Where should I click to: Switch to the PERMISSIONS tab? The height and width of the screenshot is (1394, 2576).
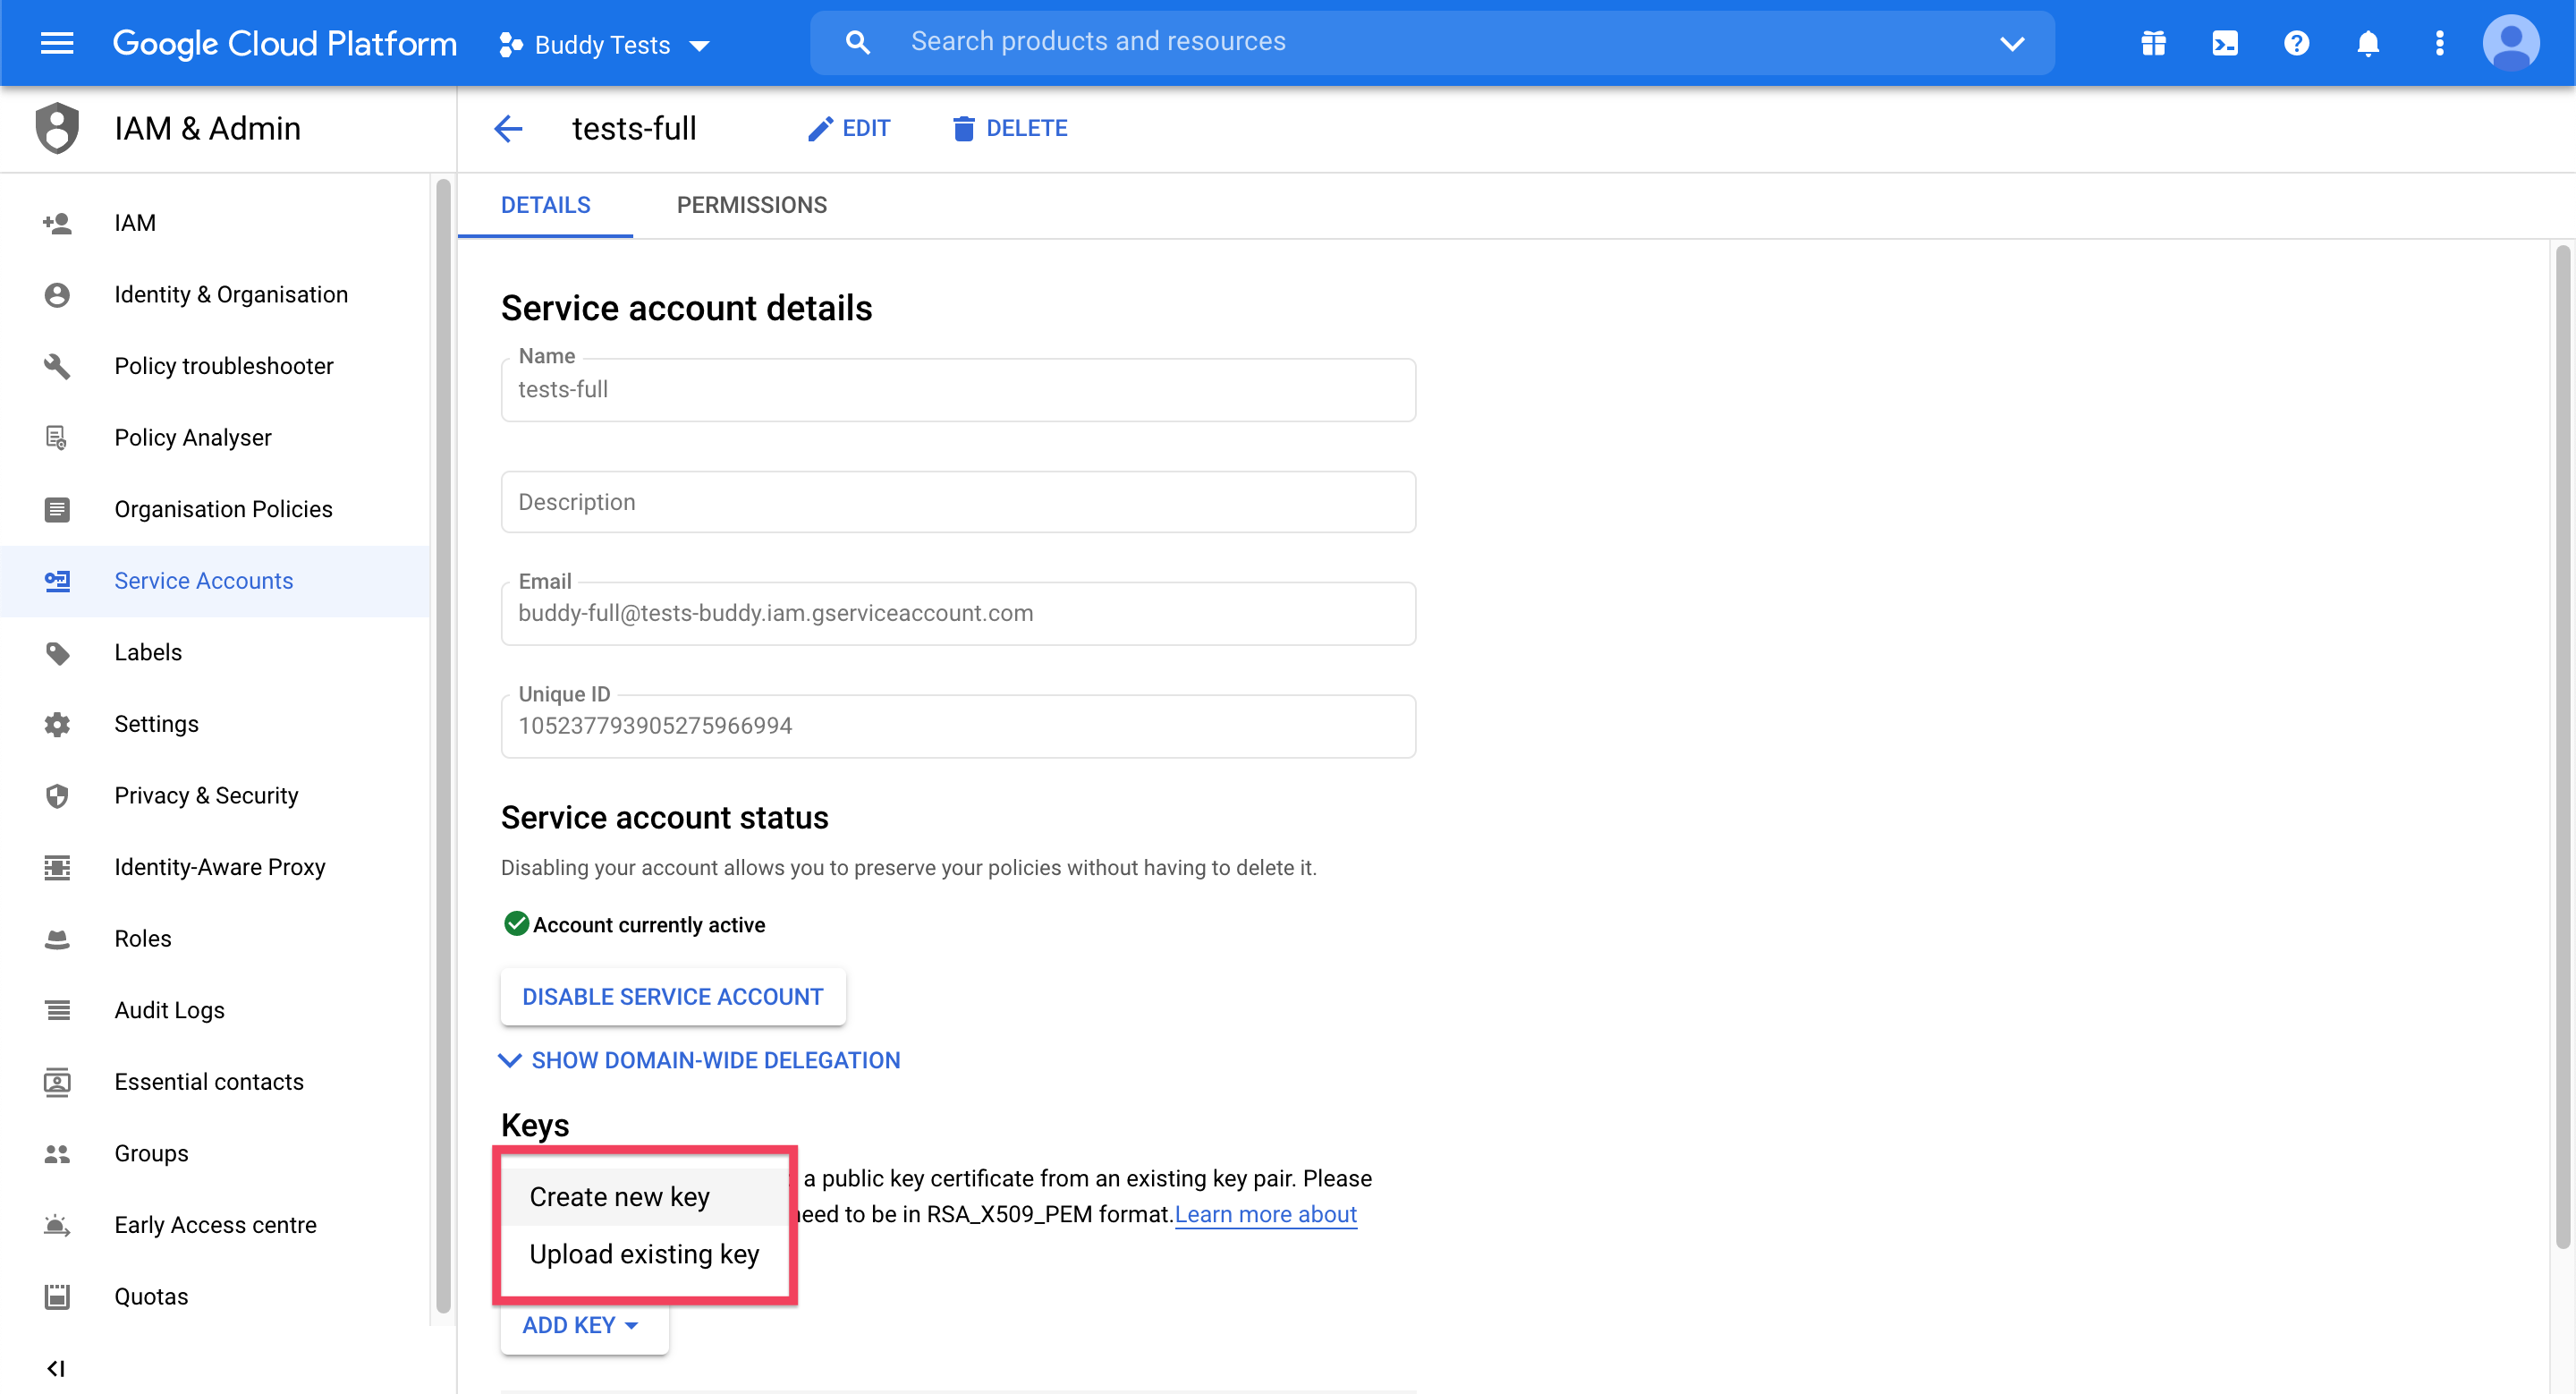(751, 205)
